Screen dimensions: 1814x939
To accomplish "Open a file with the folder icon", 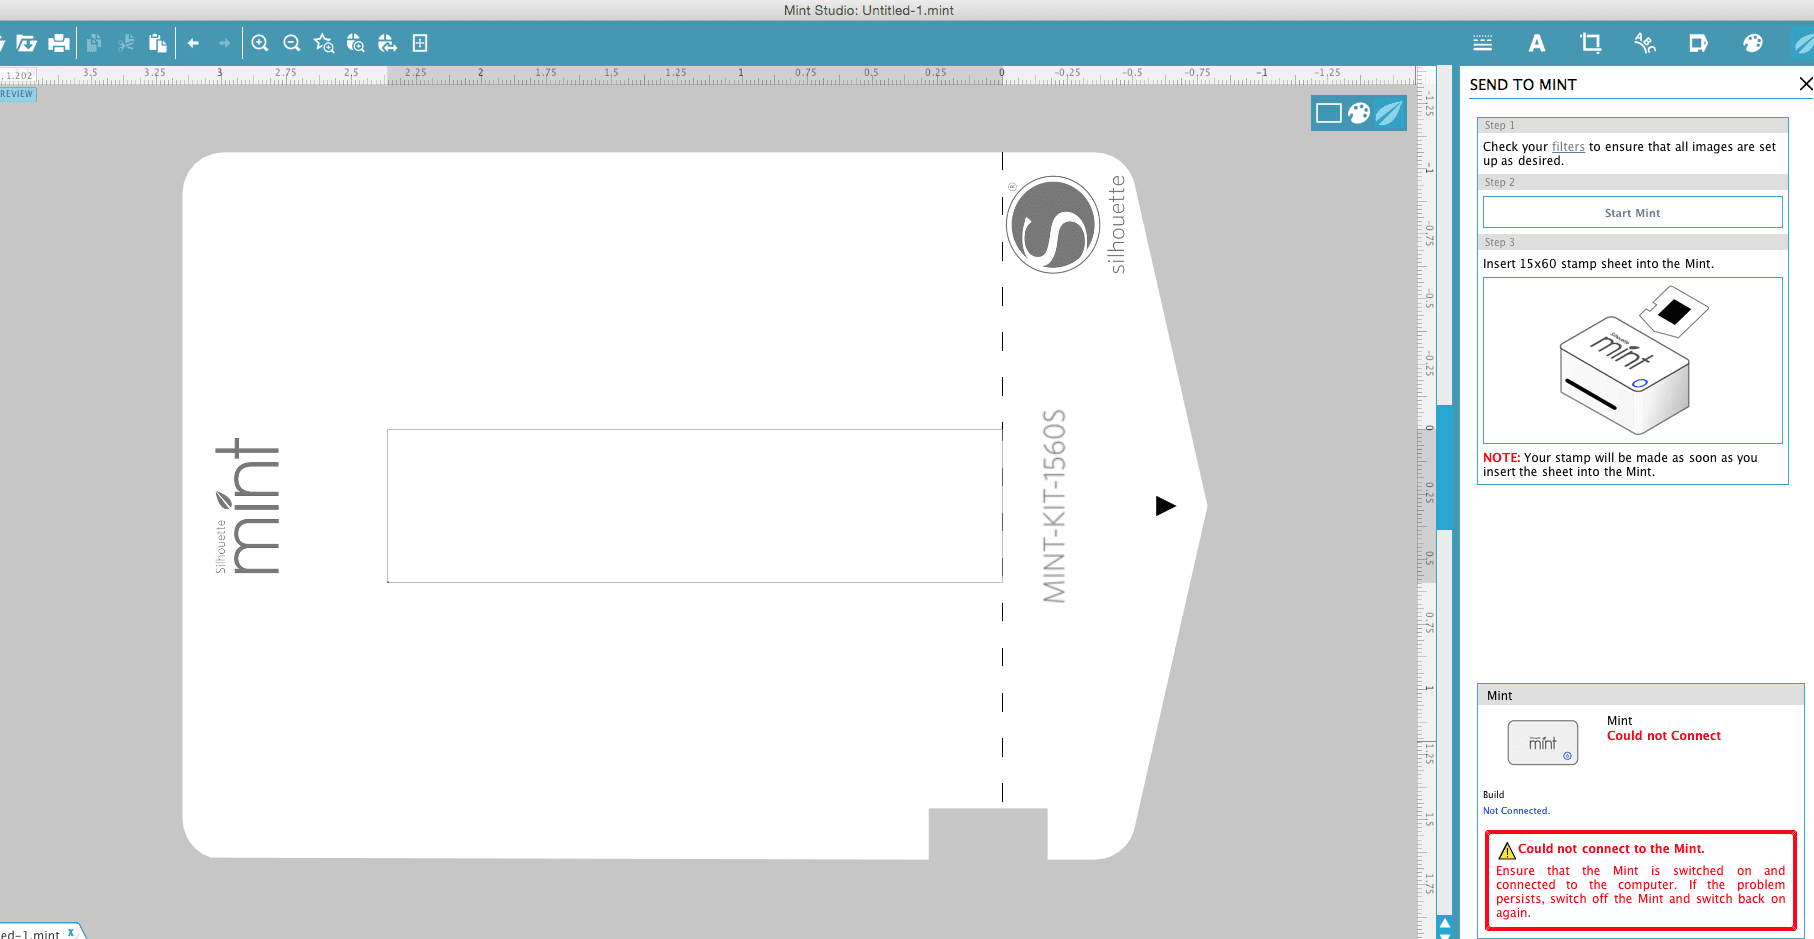I will click(27, 43).
